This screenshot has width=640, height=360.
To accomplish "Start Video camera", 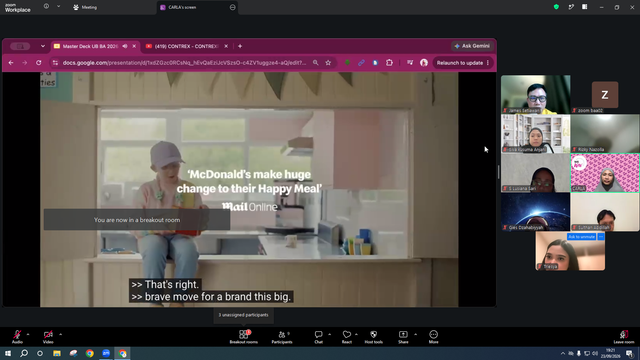I will (x=48, y=336).
